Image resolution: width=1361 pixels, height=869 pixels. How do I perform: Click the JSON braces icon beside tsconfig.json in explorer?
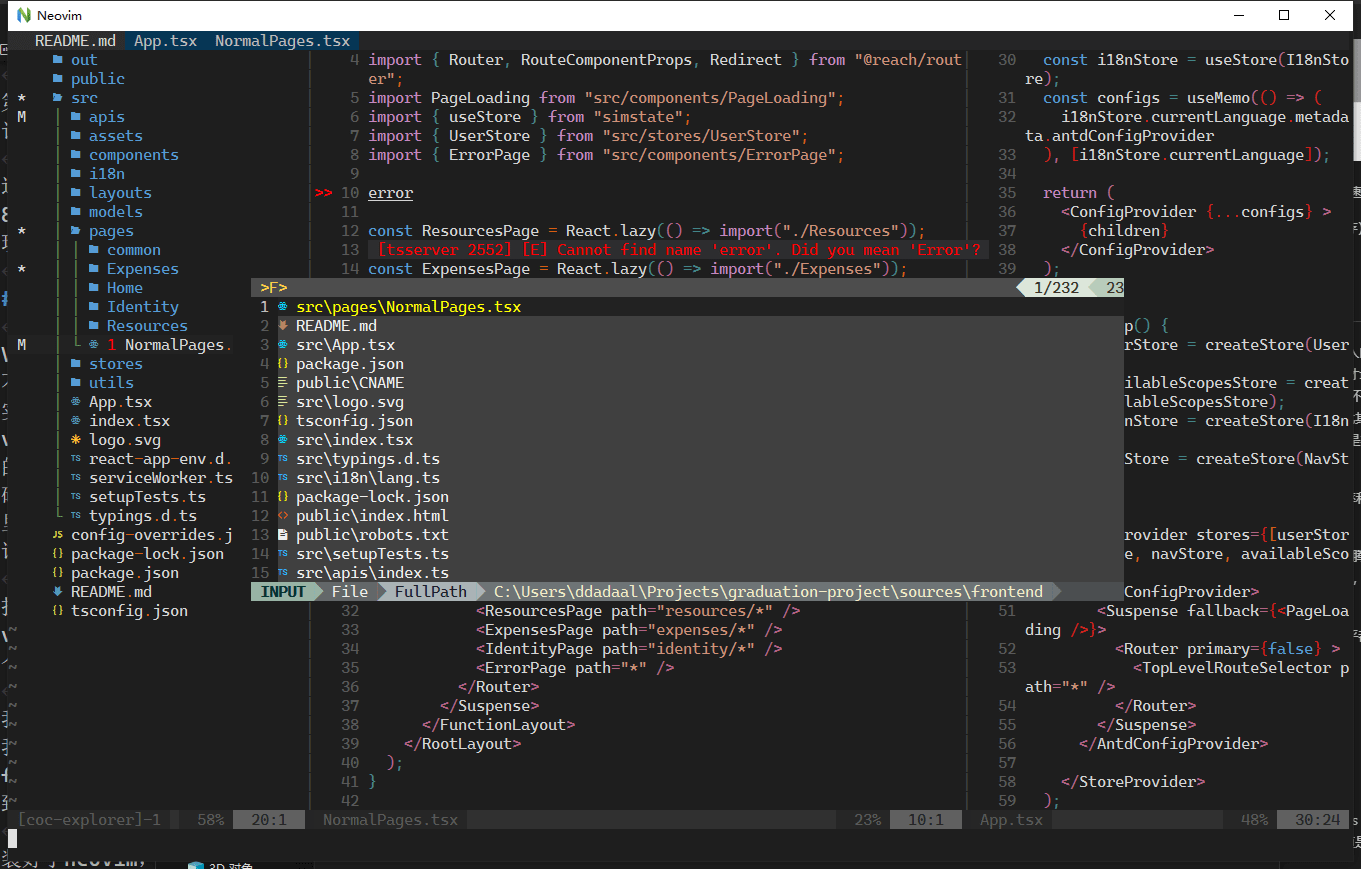(x=57, y=611)
